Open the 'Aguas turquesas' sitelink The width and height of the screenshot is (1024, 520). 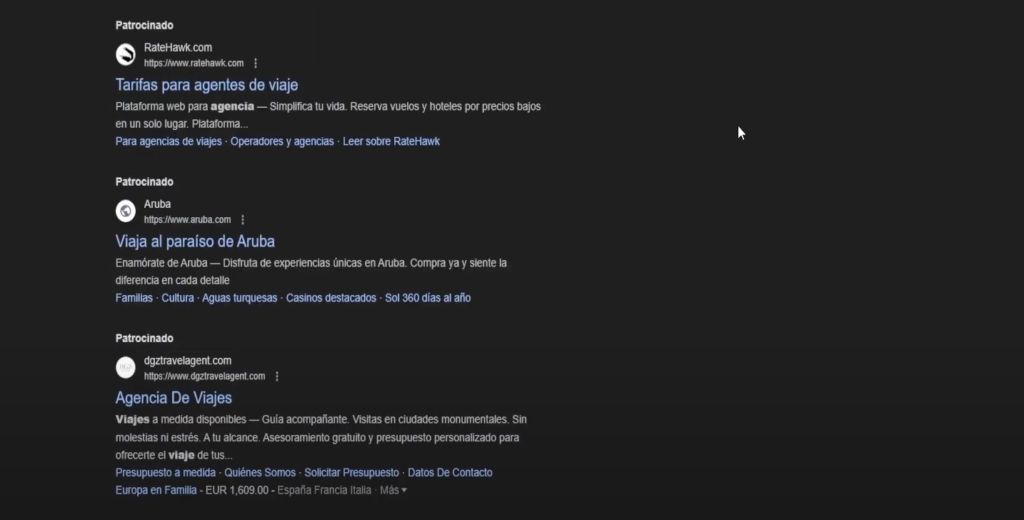click(240, 298)
